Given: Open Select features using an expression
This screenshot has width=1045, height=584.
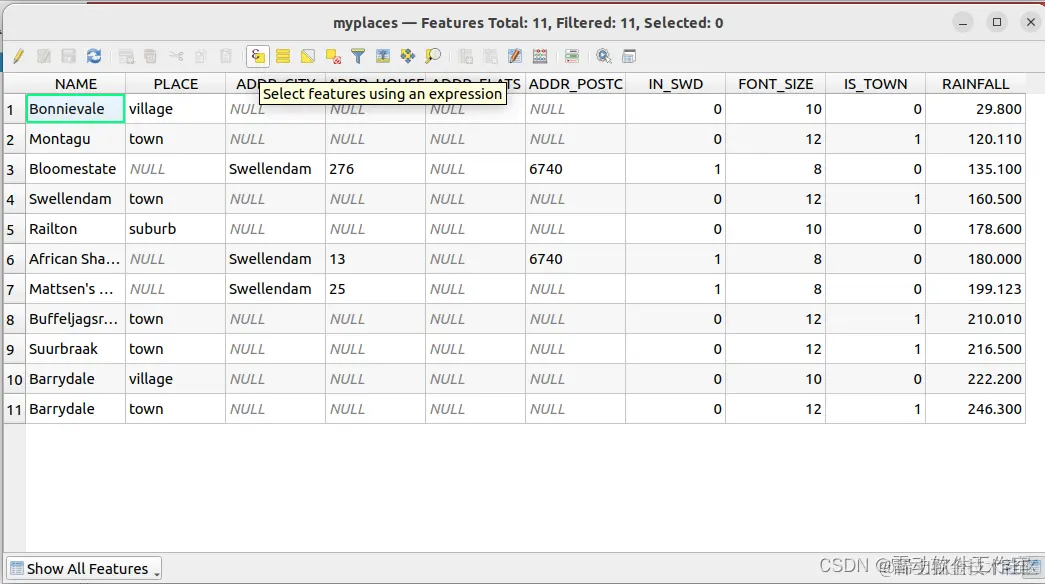Looking at the screenshot, I should tap(258, 57).
